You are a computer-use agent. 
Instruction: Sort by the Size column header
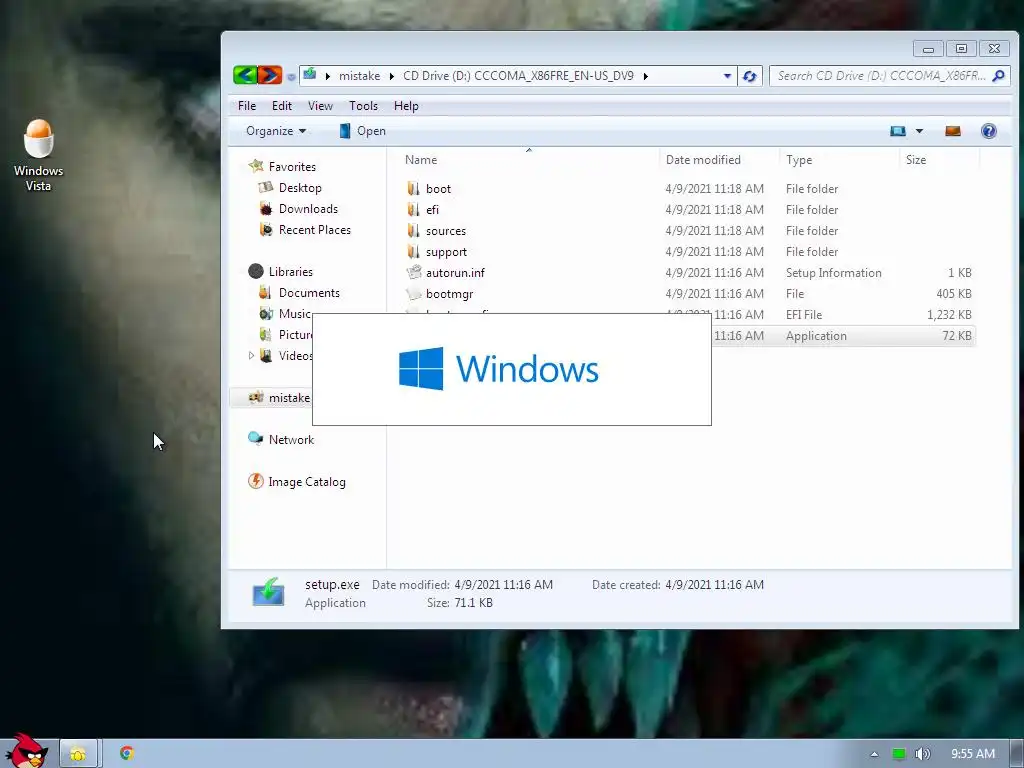tap(938, 160)
